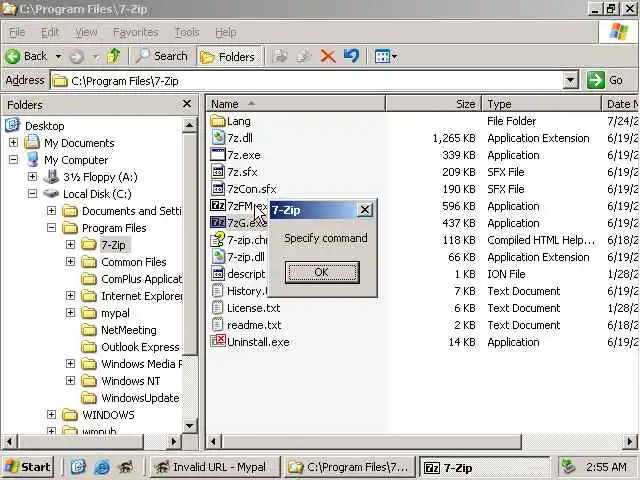Select the 7-zip.chm help file icon

[x=218, y=240]
